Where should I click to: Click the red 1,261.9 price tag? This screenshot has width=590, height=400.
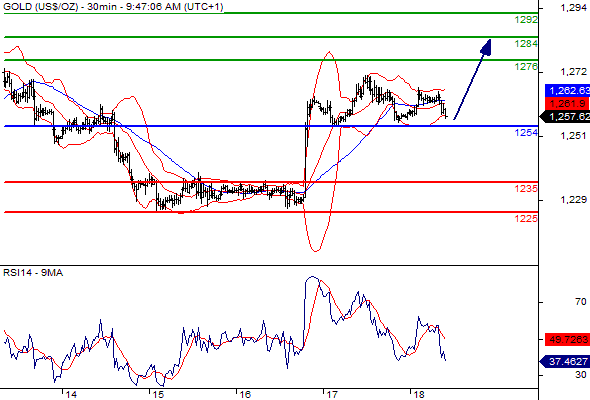coord(567,103)
